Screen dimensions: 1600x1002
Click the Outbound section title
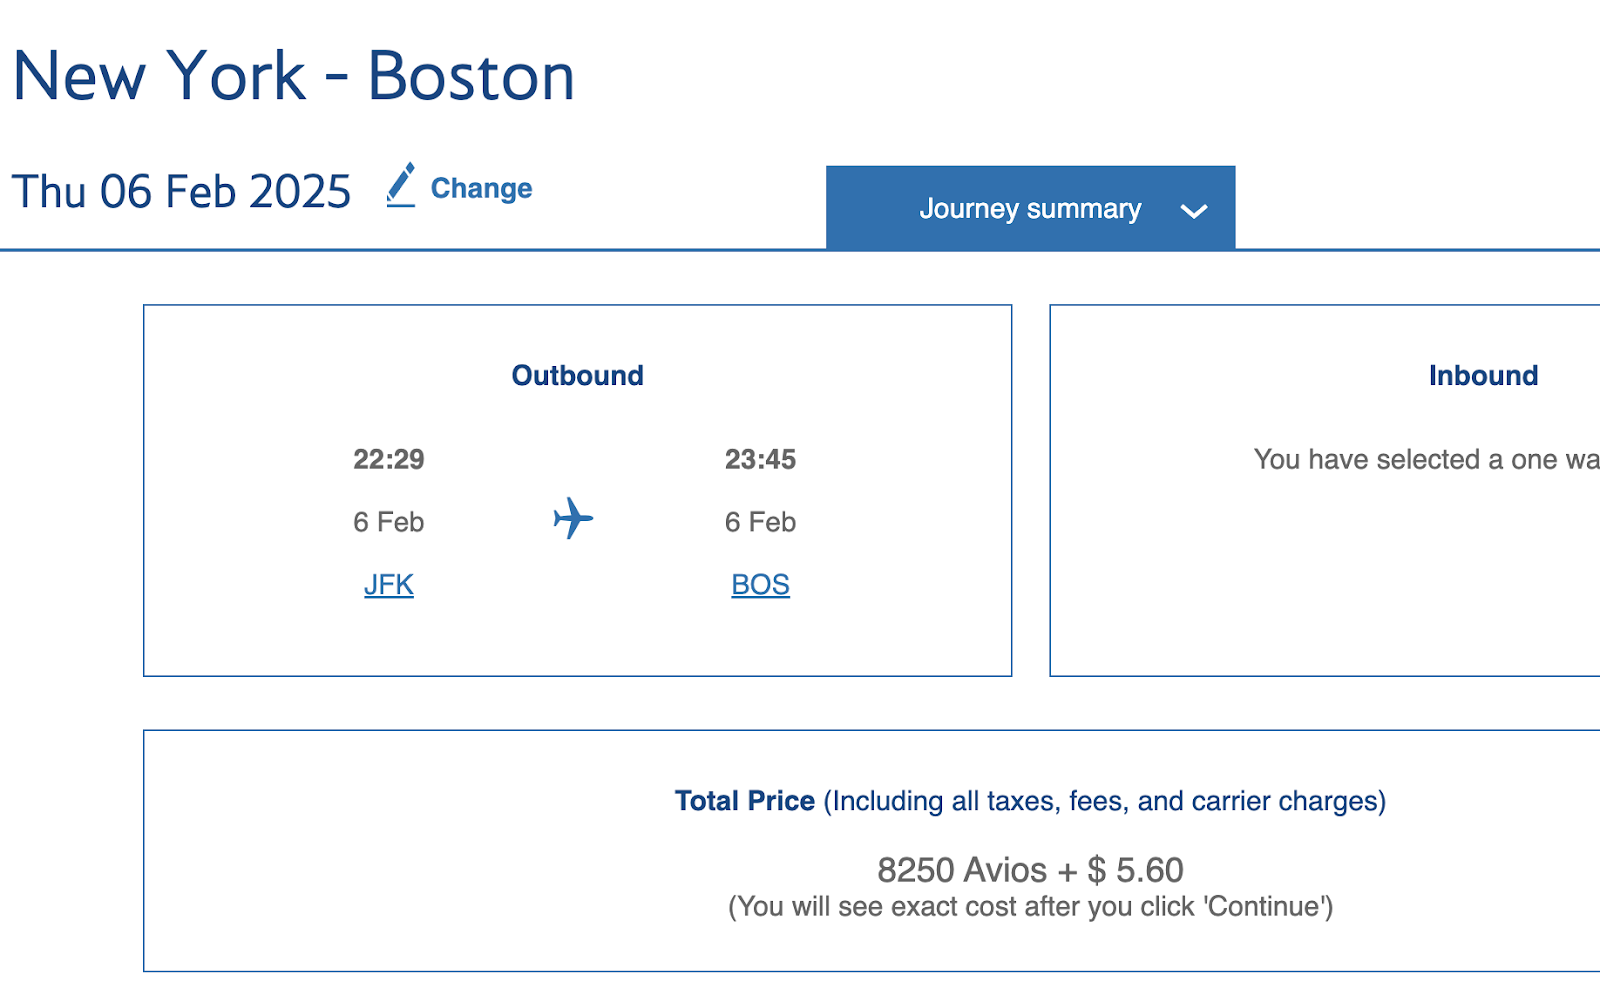578,375
